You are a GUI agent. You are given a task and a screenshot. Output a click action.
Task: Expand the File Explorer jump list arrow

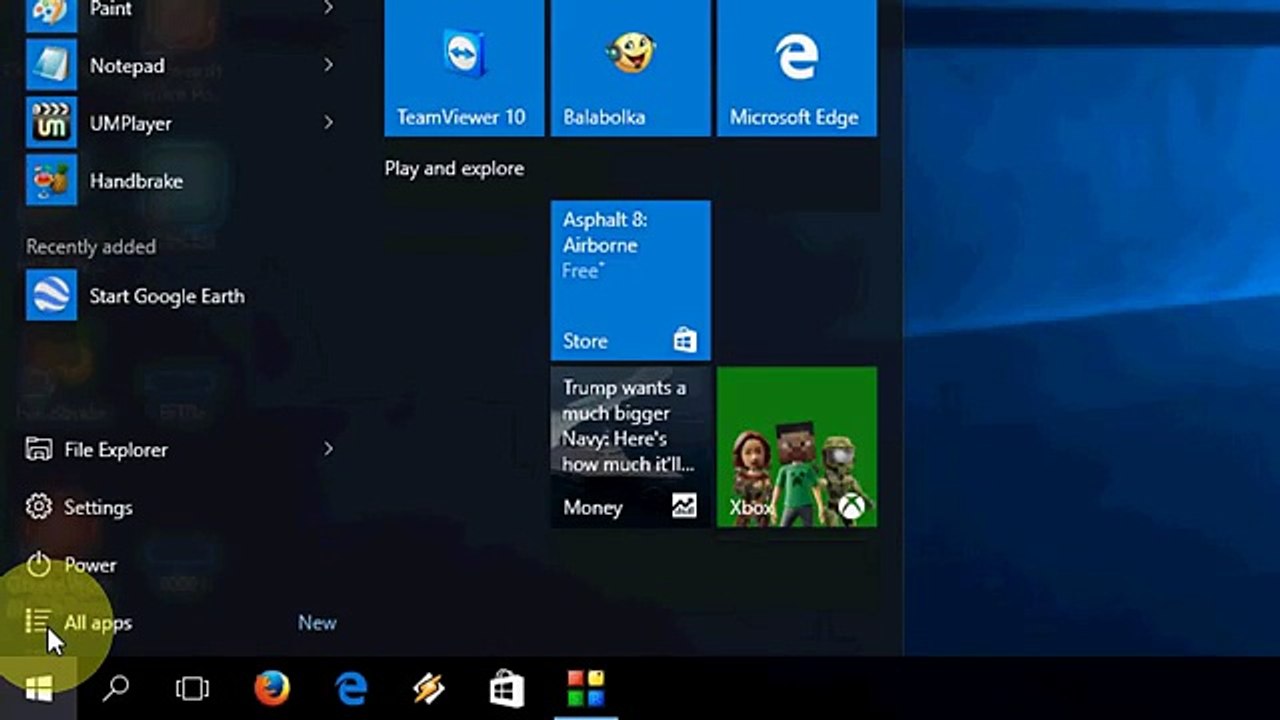point(328,450)
